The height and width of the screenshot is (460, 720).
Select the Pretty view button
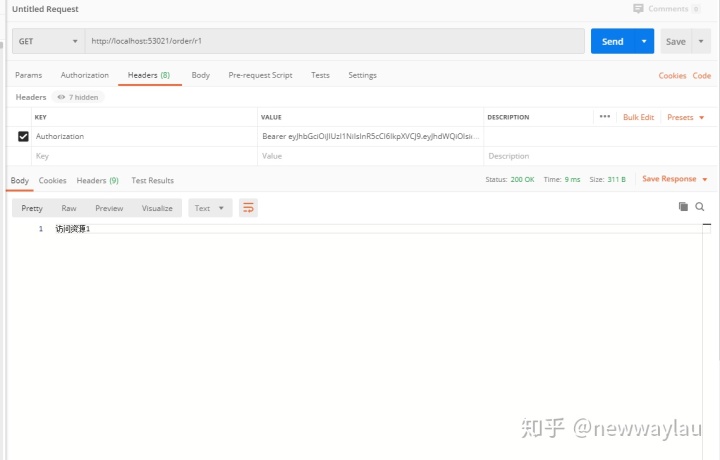[x=32, y=208]
